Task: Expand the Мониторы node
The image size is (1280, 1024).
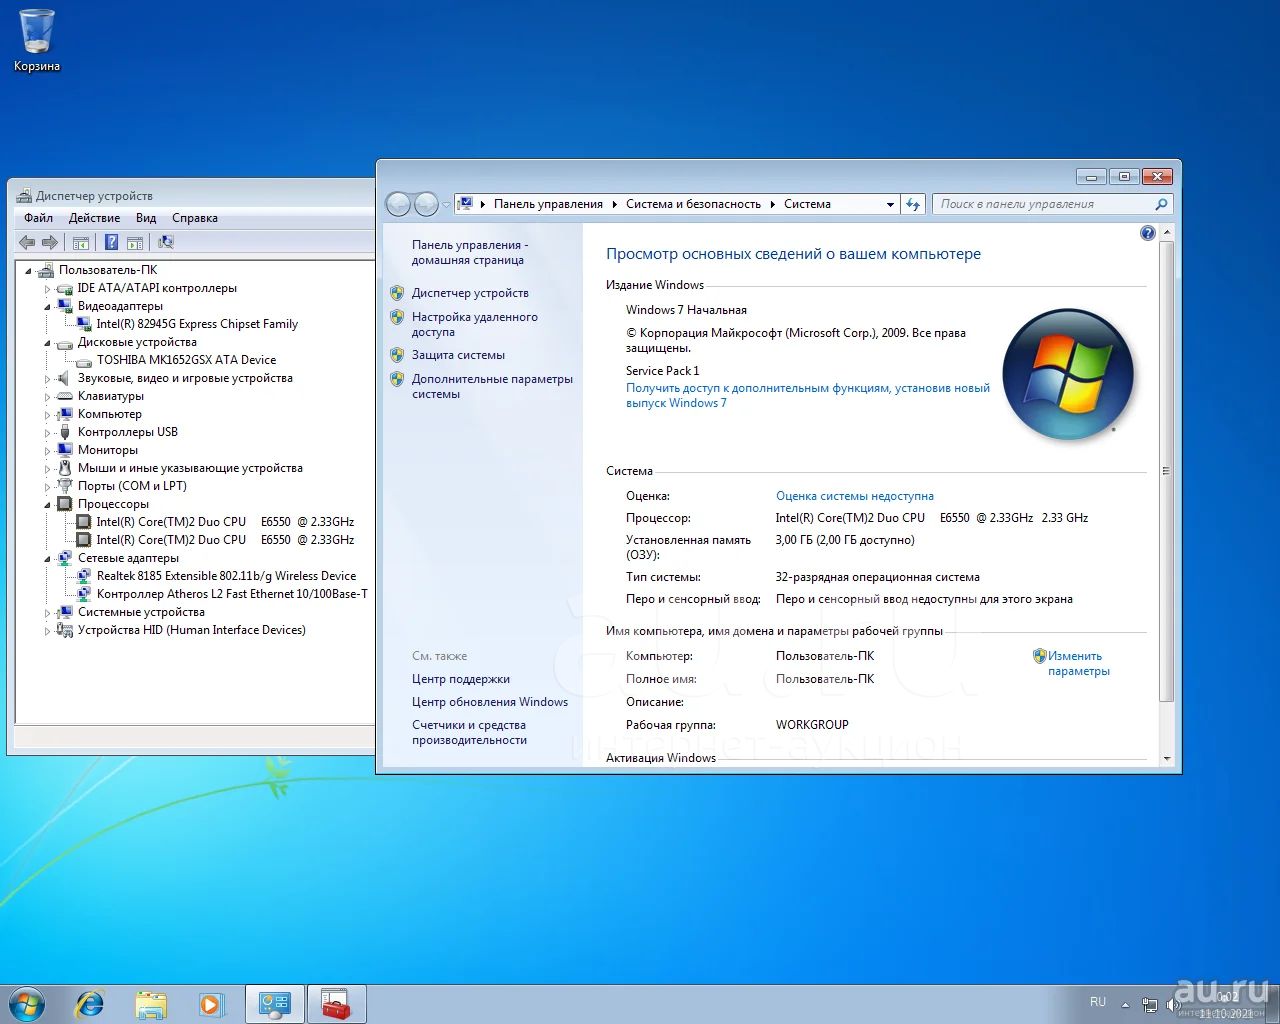Action: pyautogui.click(x=47, y=451)
